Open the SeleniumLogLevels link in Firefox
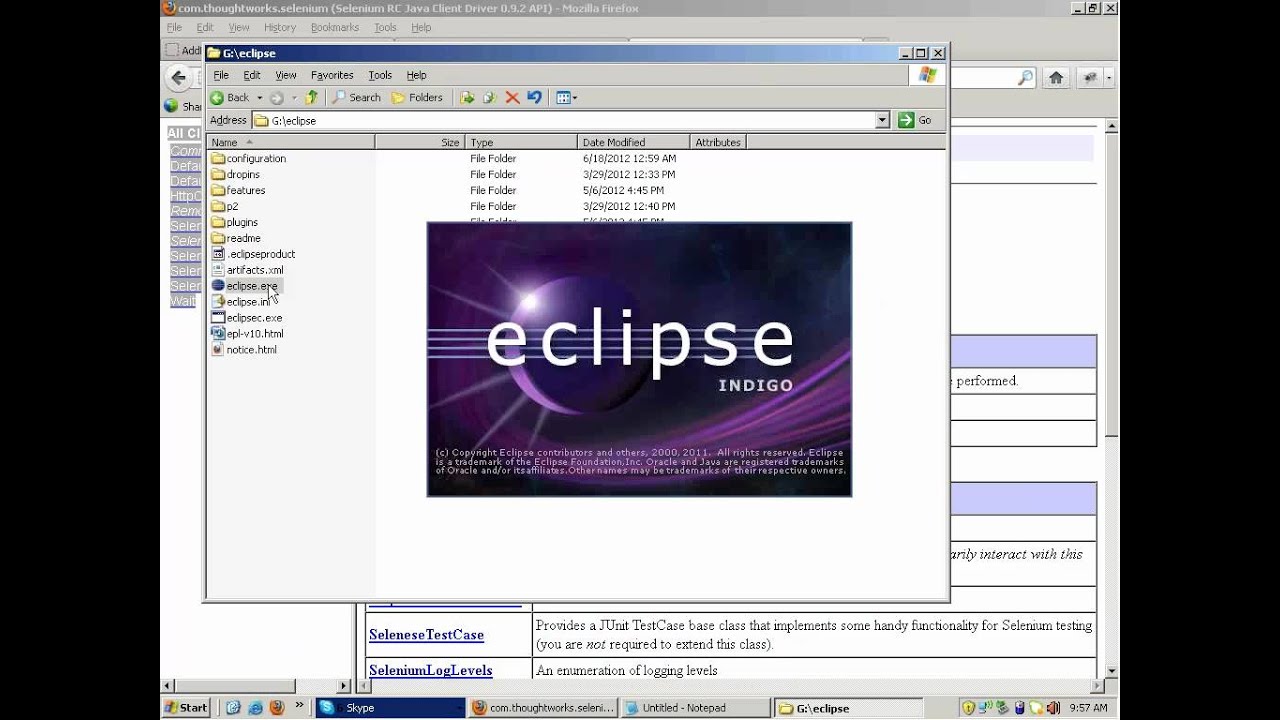Screen dimensions: 1280x720 [x=430, y=670]
